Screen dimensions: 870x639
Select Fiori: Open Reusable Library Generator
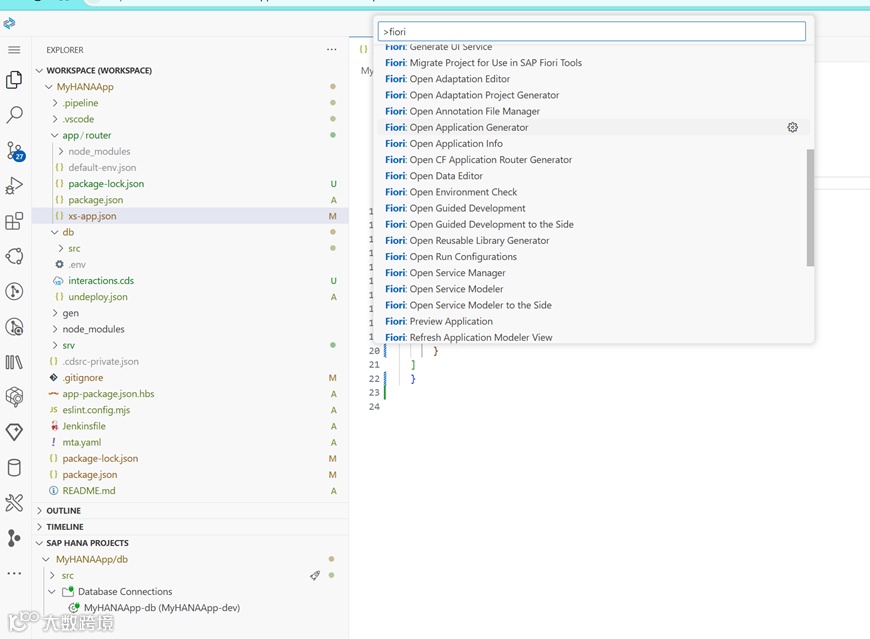[x=594, y=240]
